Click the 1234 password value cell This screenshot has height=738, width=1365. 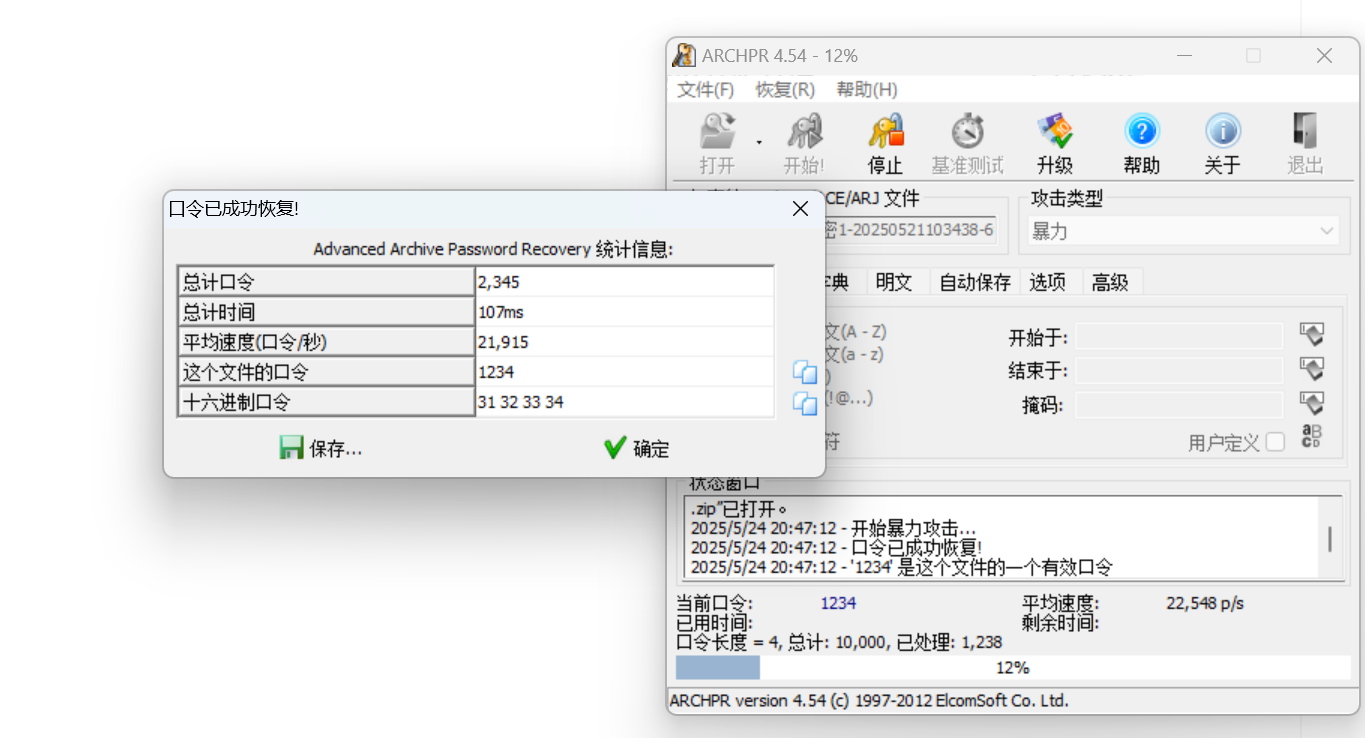pos(625,372)
